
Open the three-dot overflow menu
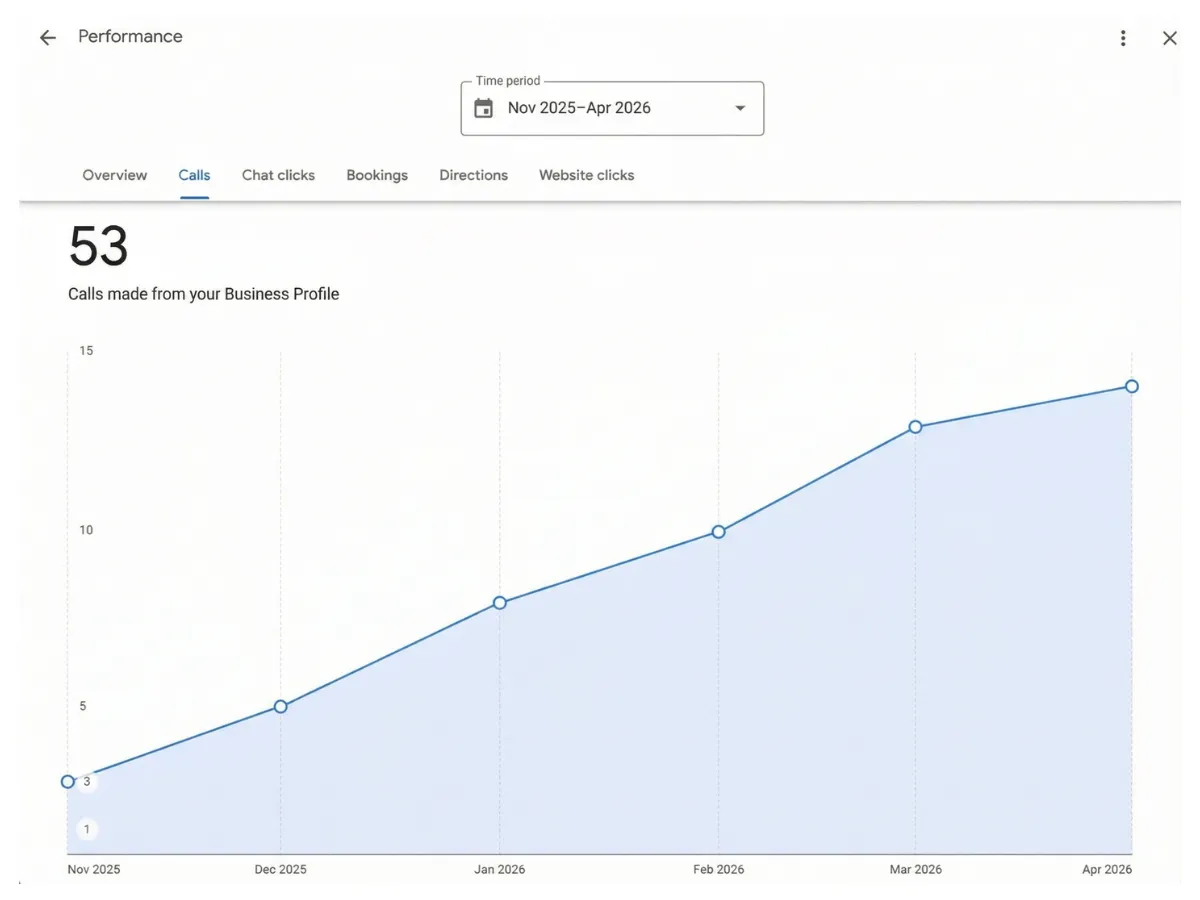(1122, 37)
